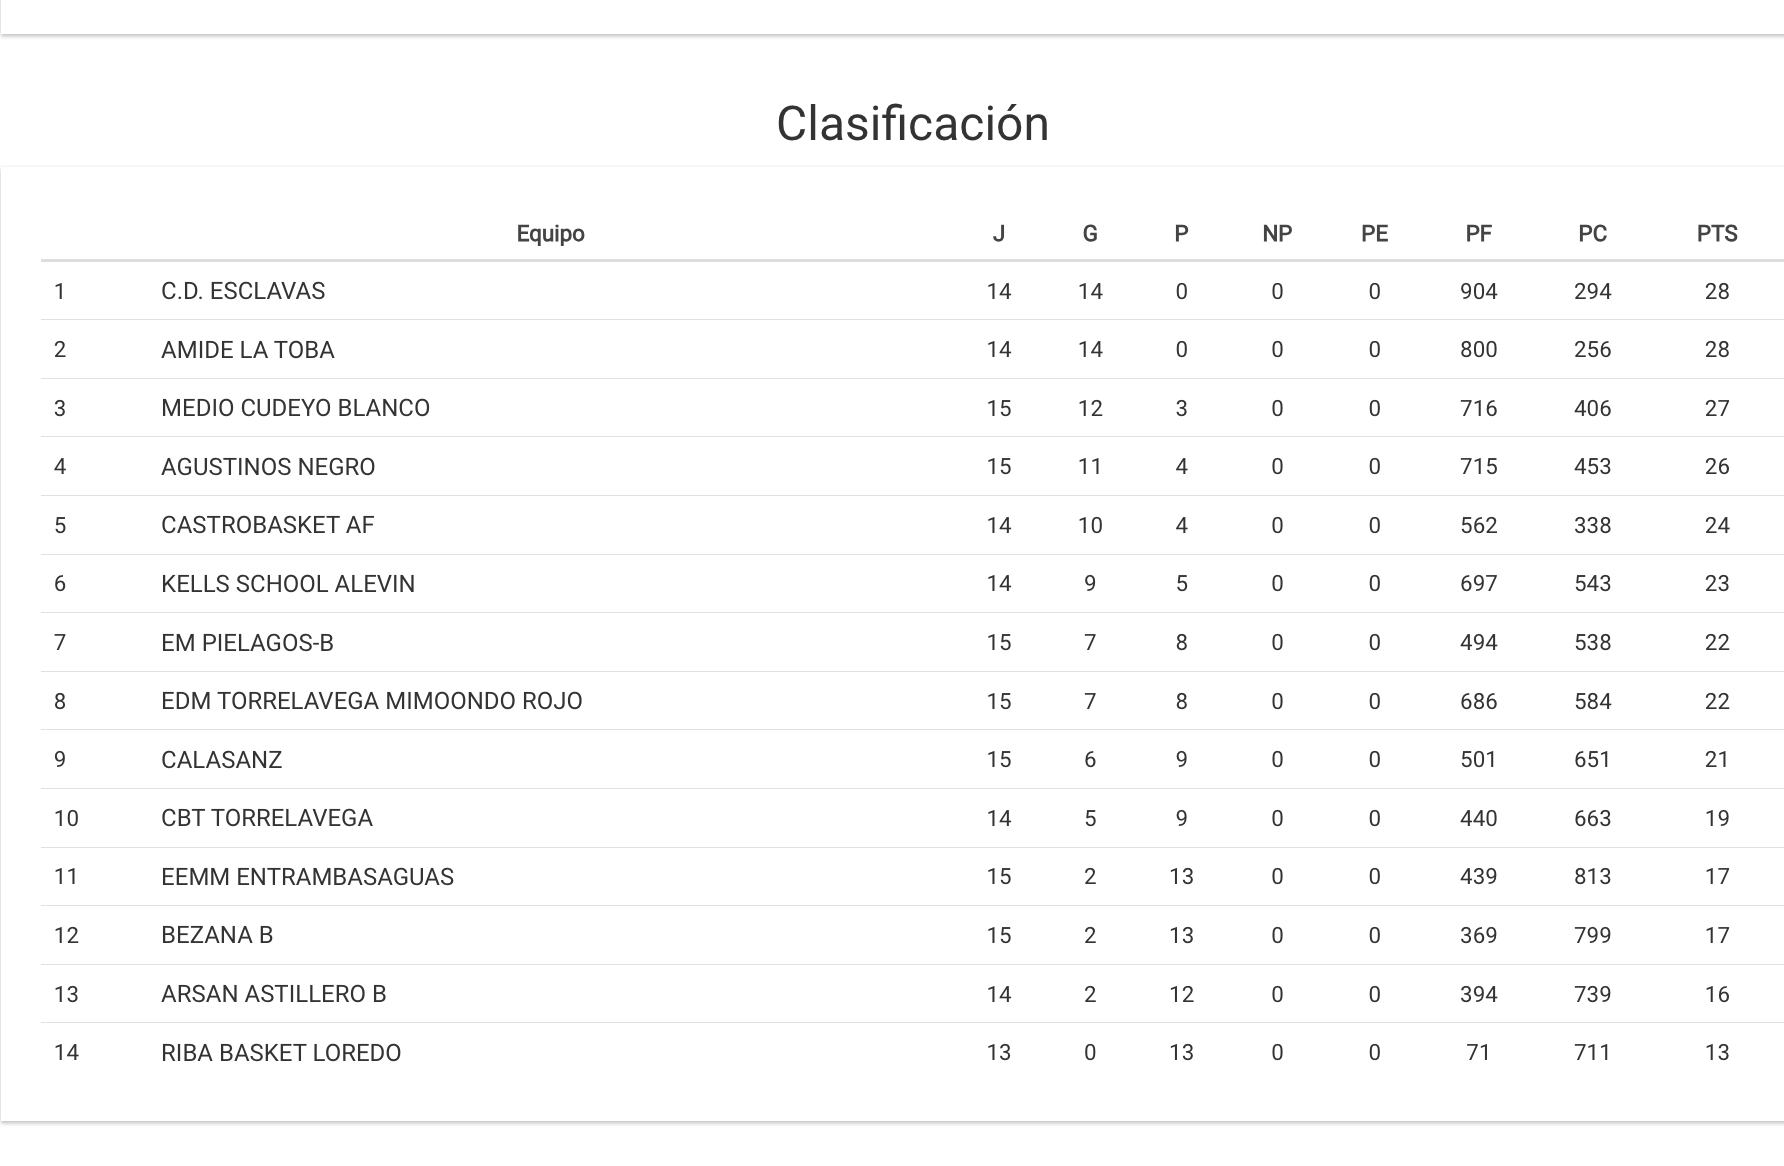Click MEDIO CUDEYO BLANCO team entry
This screenshot has height=1166, width=1784.
tap(295, 408)
